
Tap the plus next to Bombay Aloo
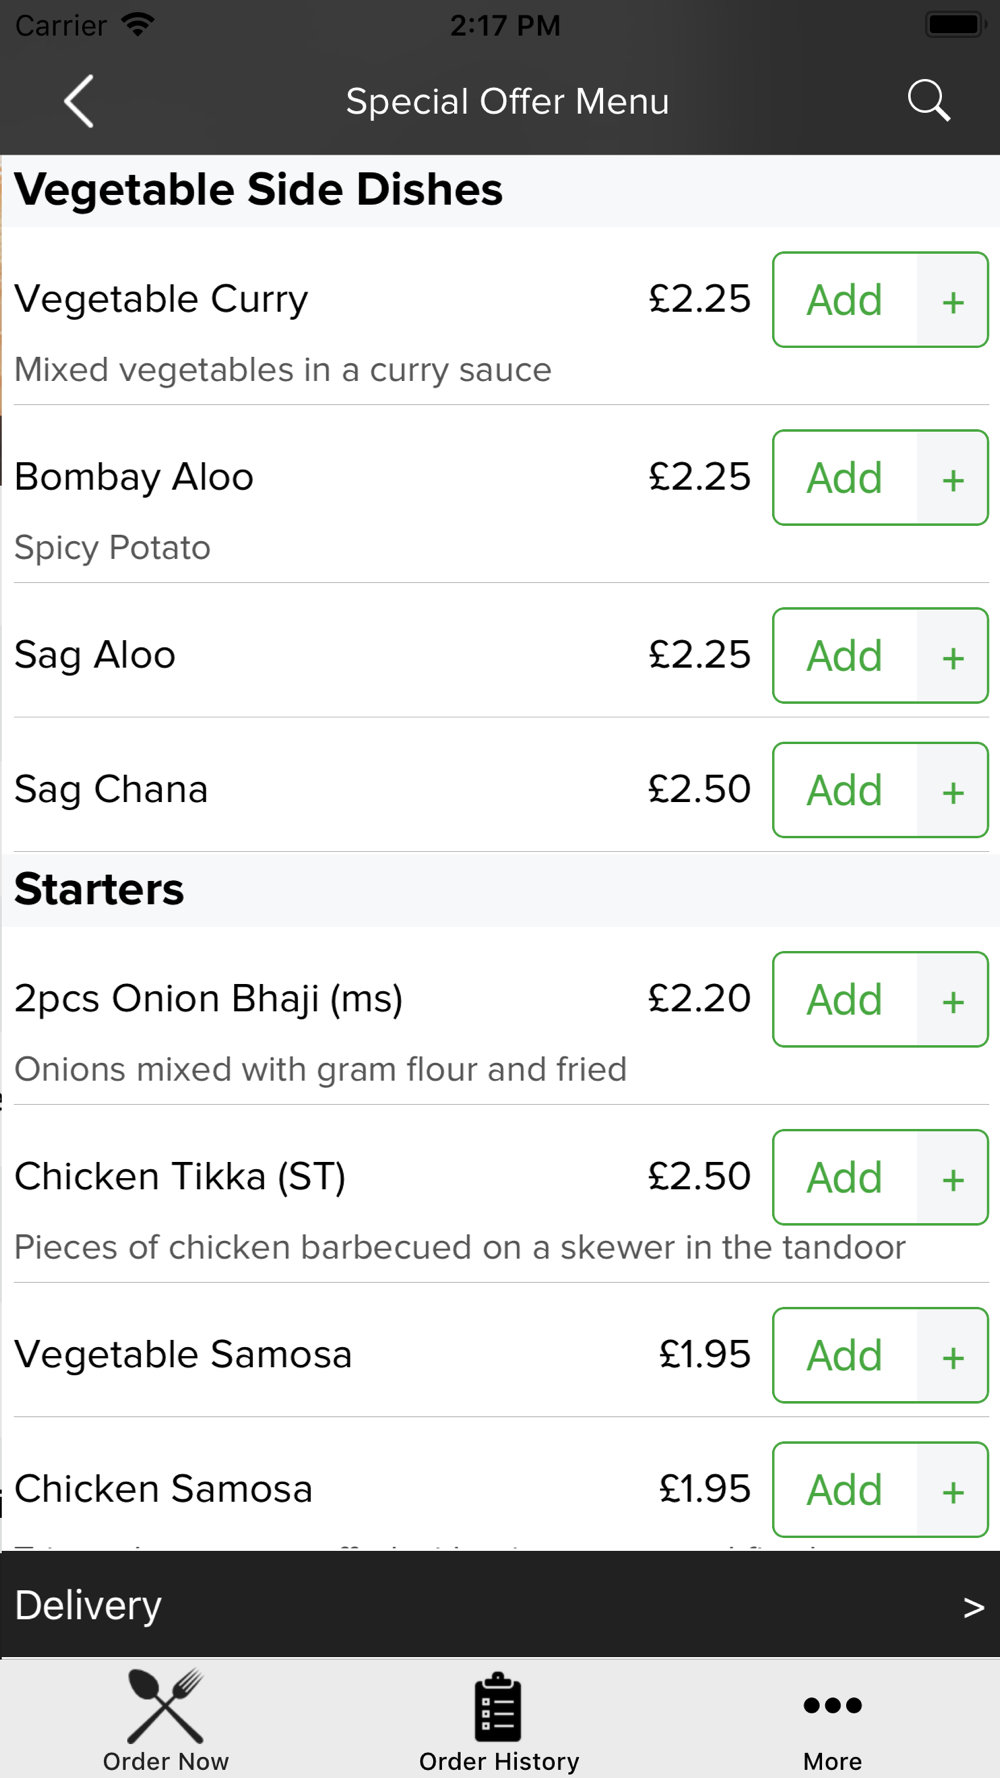tap(953, 478)
